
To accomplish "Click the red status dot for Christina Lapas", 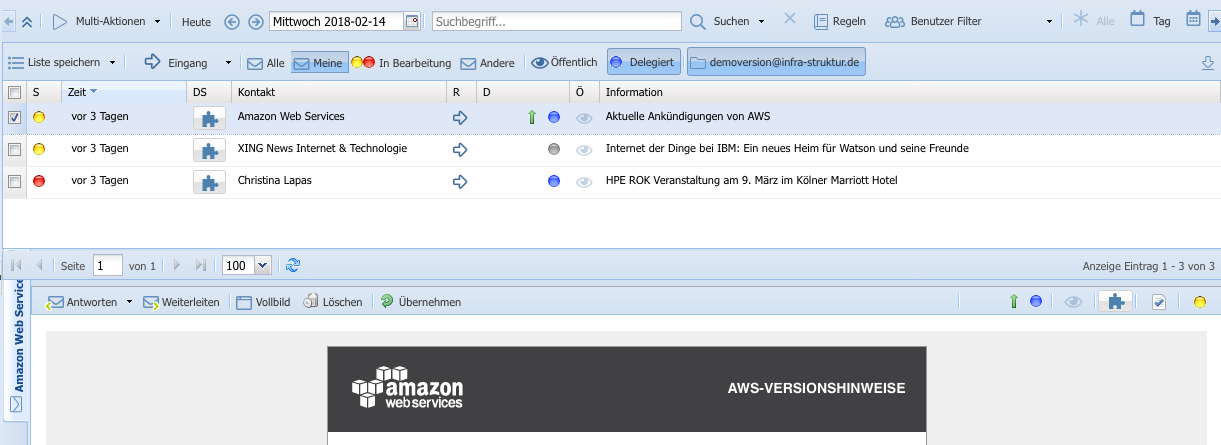I will tap(40, 182).
